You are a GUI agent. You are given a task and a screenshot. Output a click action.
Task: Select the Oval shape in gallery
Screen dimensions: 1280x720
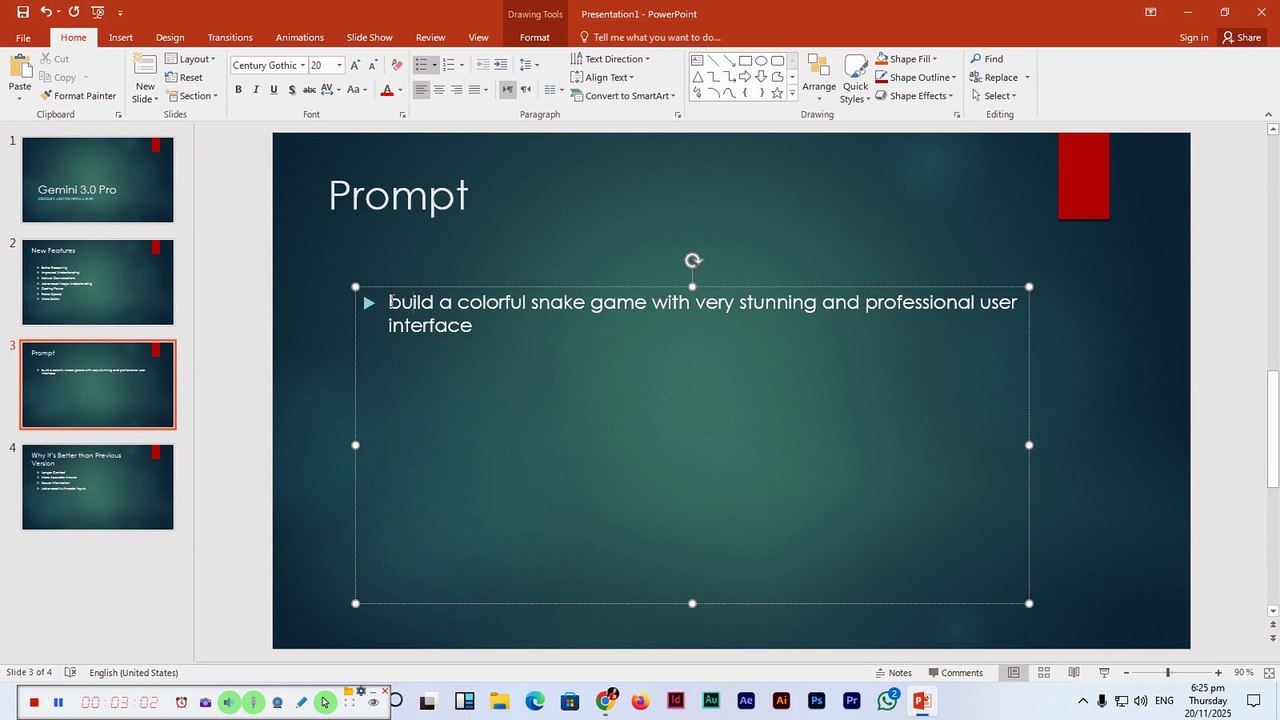pyautogui.click(x=761, y=61)
